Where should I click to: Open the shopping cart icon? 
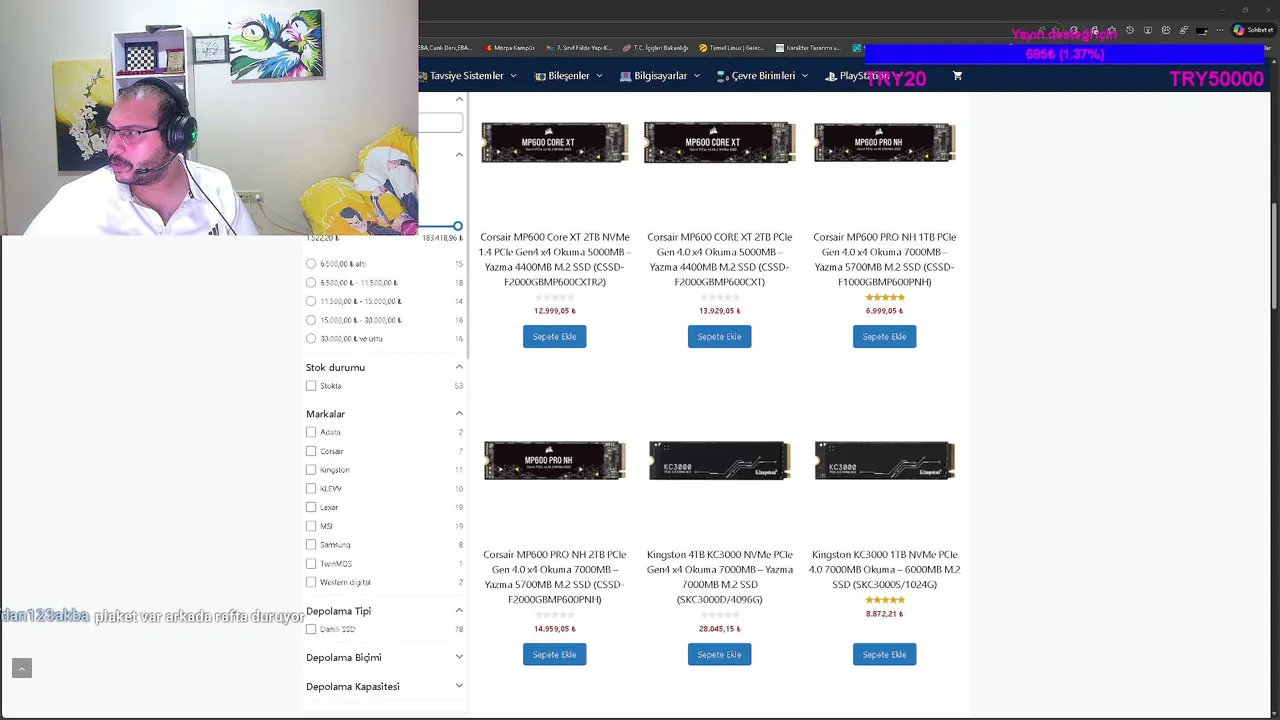tap(957, 76)
